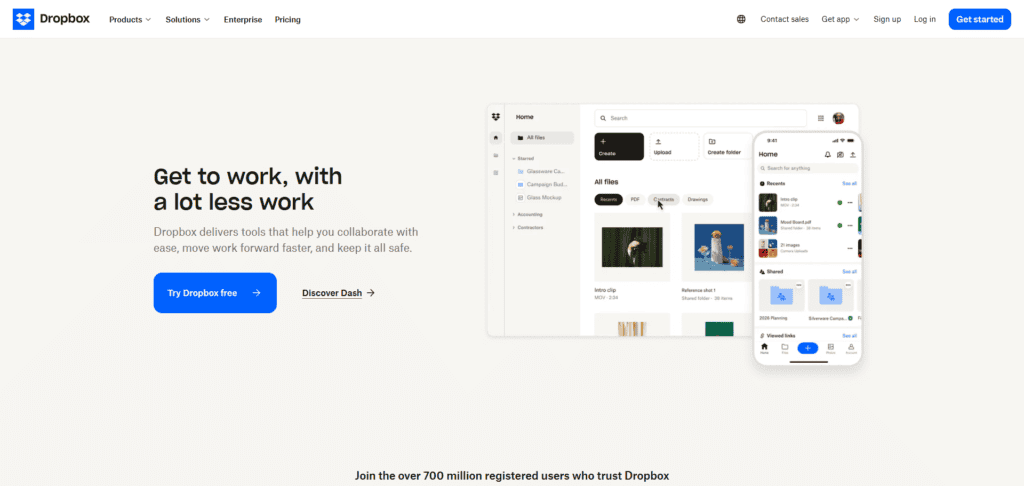The image size is (1024, 486).
Task: Click the user avatar in the mockup
Action: (838, 118)
